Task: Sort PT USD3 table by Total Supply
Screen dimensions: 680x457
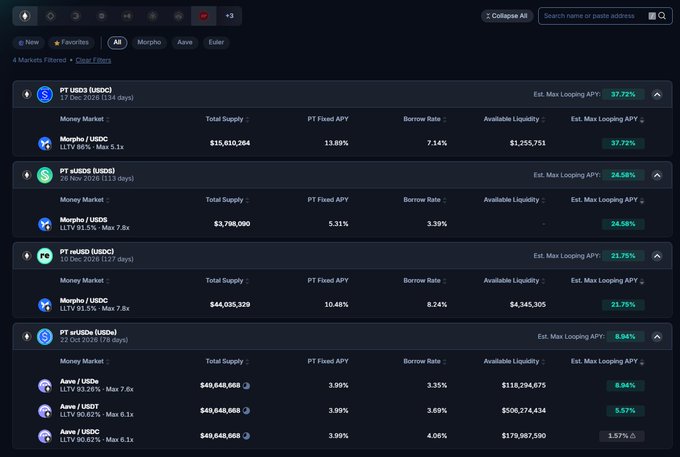Action: pyautogui.click(x=227, y=119)
